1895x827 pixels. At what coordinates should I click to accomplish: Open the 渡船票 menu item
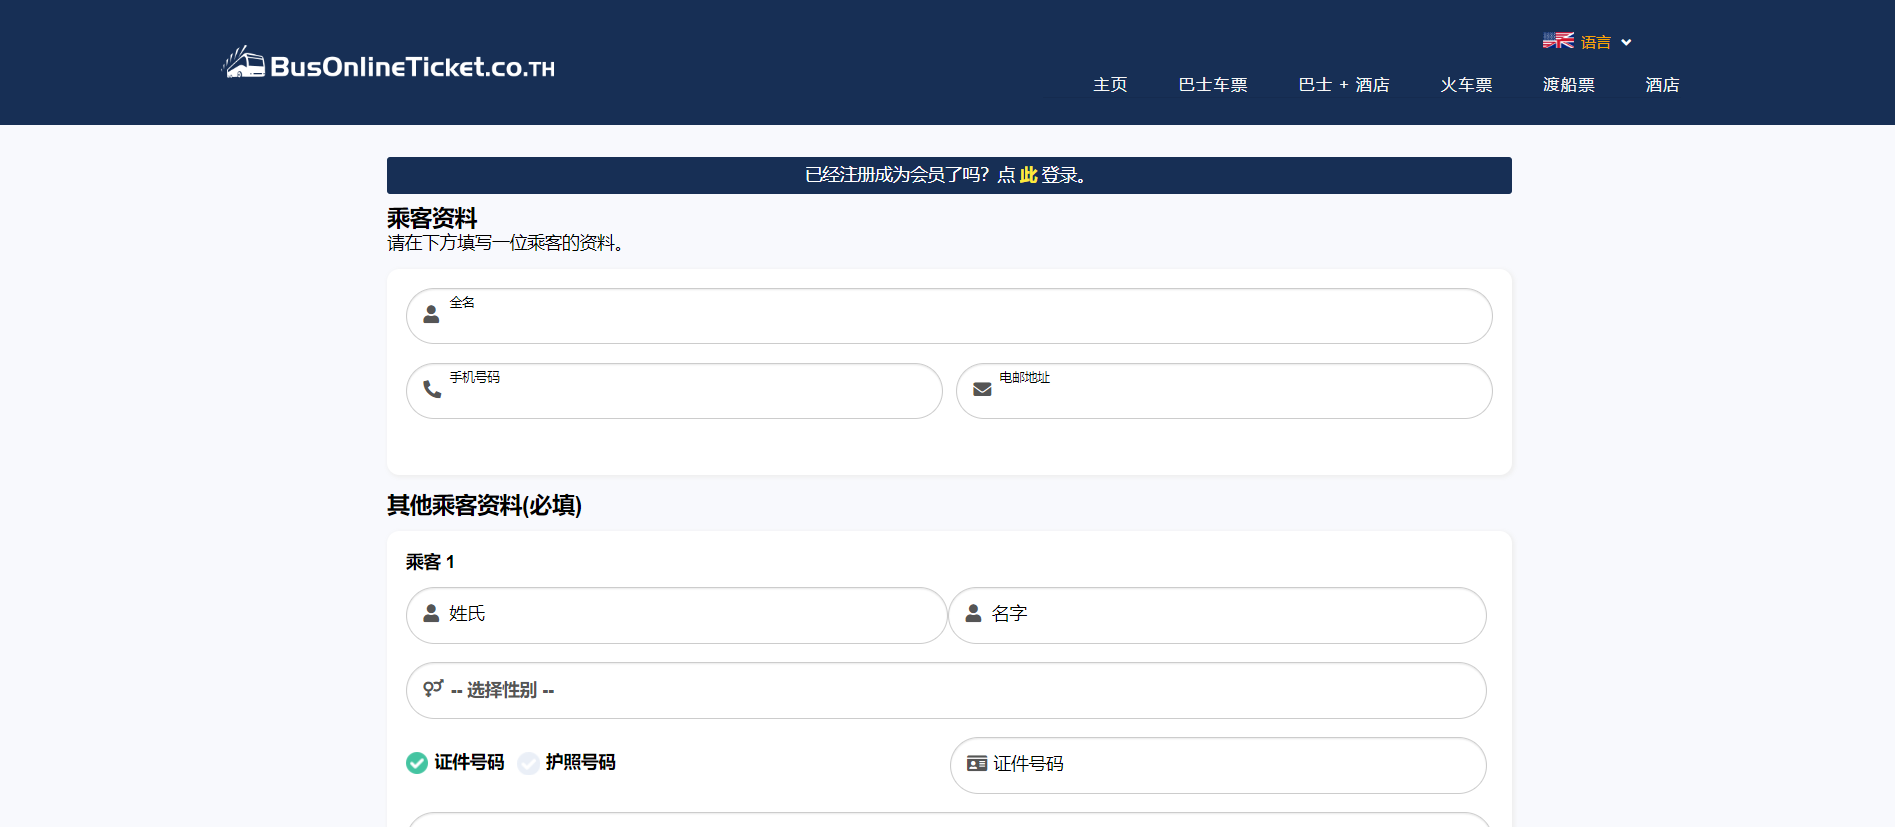click(x=1569, y=85)
